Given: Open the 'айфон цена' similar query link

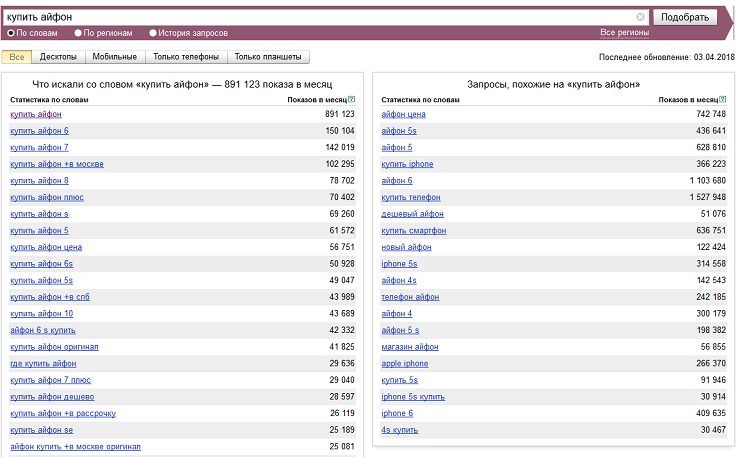Looking at the screenshot, I should [404, 114].
